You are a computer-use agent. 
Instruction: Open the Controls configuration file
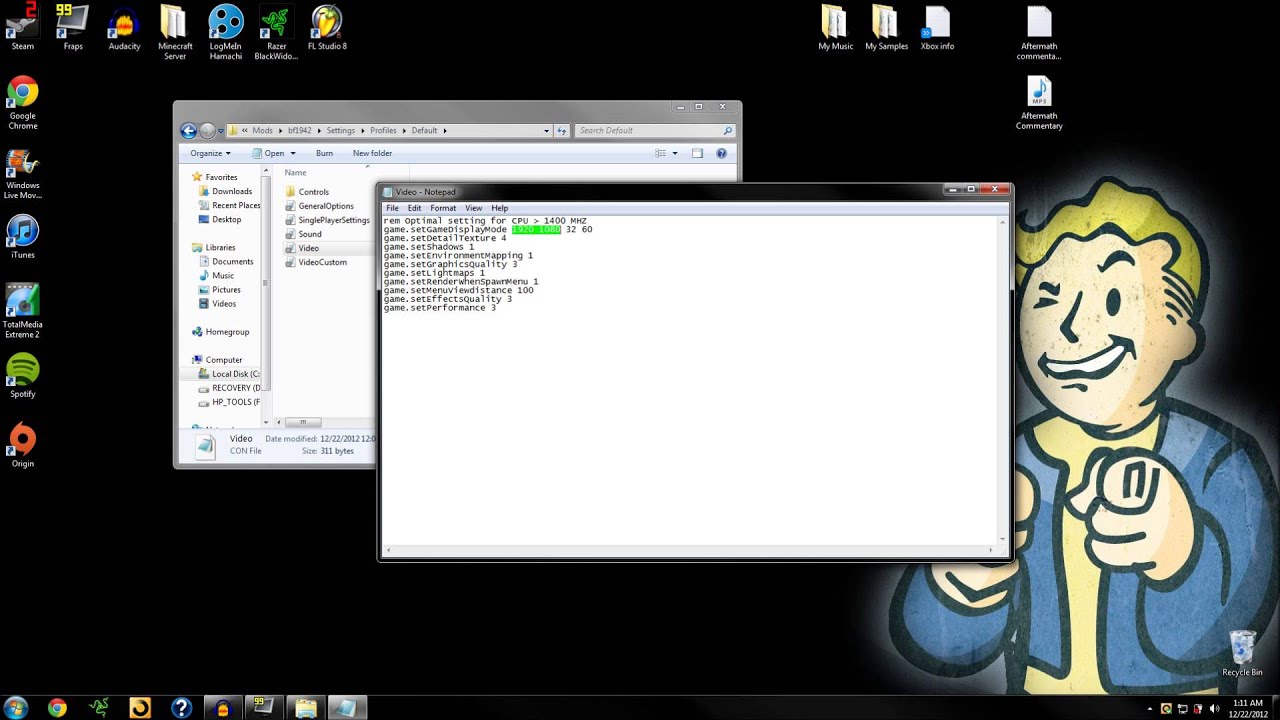tap(313, 191)
